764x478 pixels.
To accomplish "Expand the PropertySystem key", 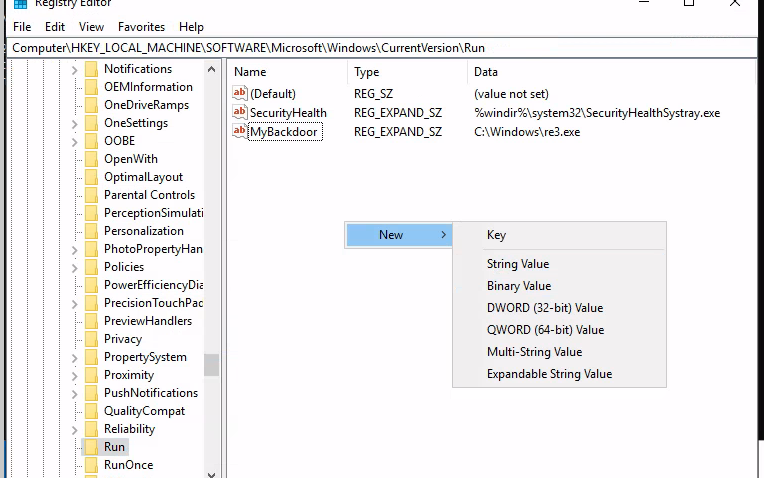I will (x=75, y=359).
